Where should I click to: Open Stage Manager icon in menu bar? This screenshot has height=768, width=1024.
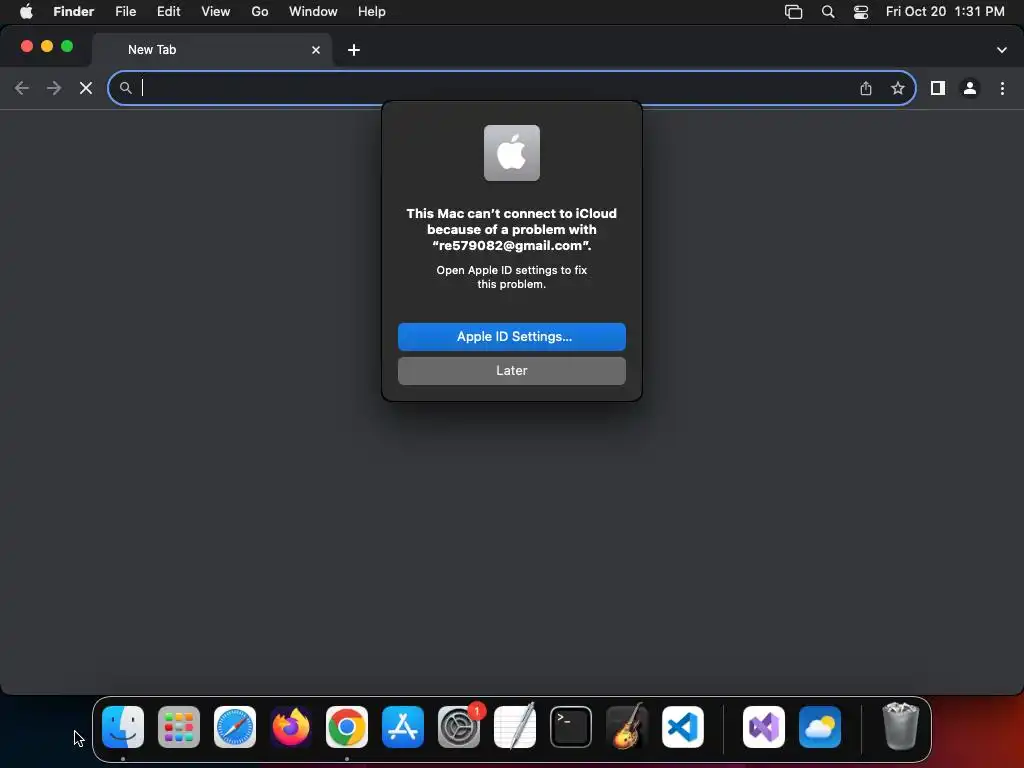(793, 12)
